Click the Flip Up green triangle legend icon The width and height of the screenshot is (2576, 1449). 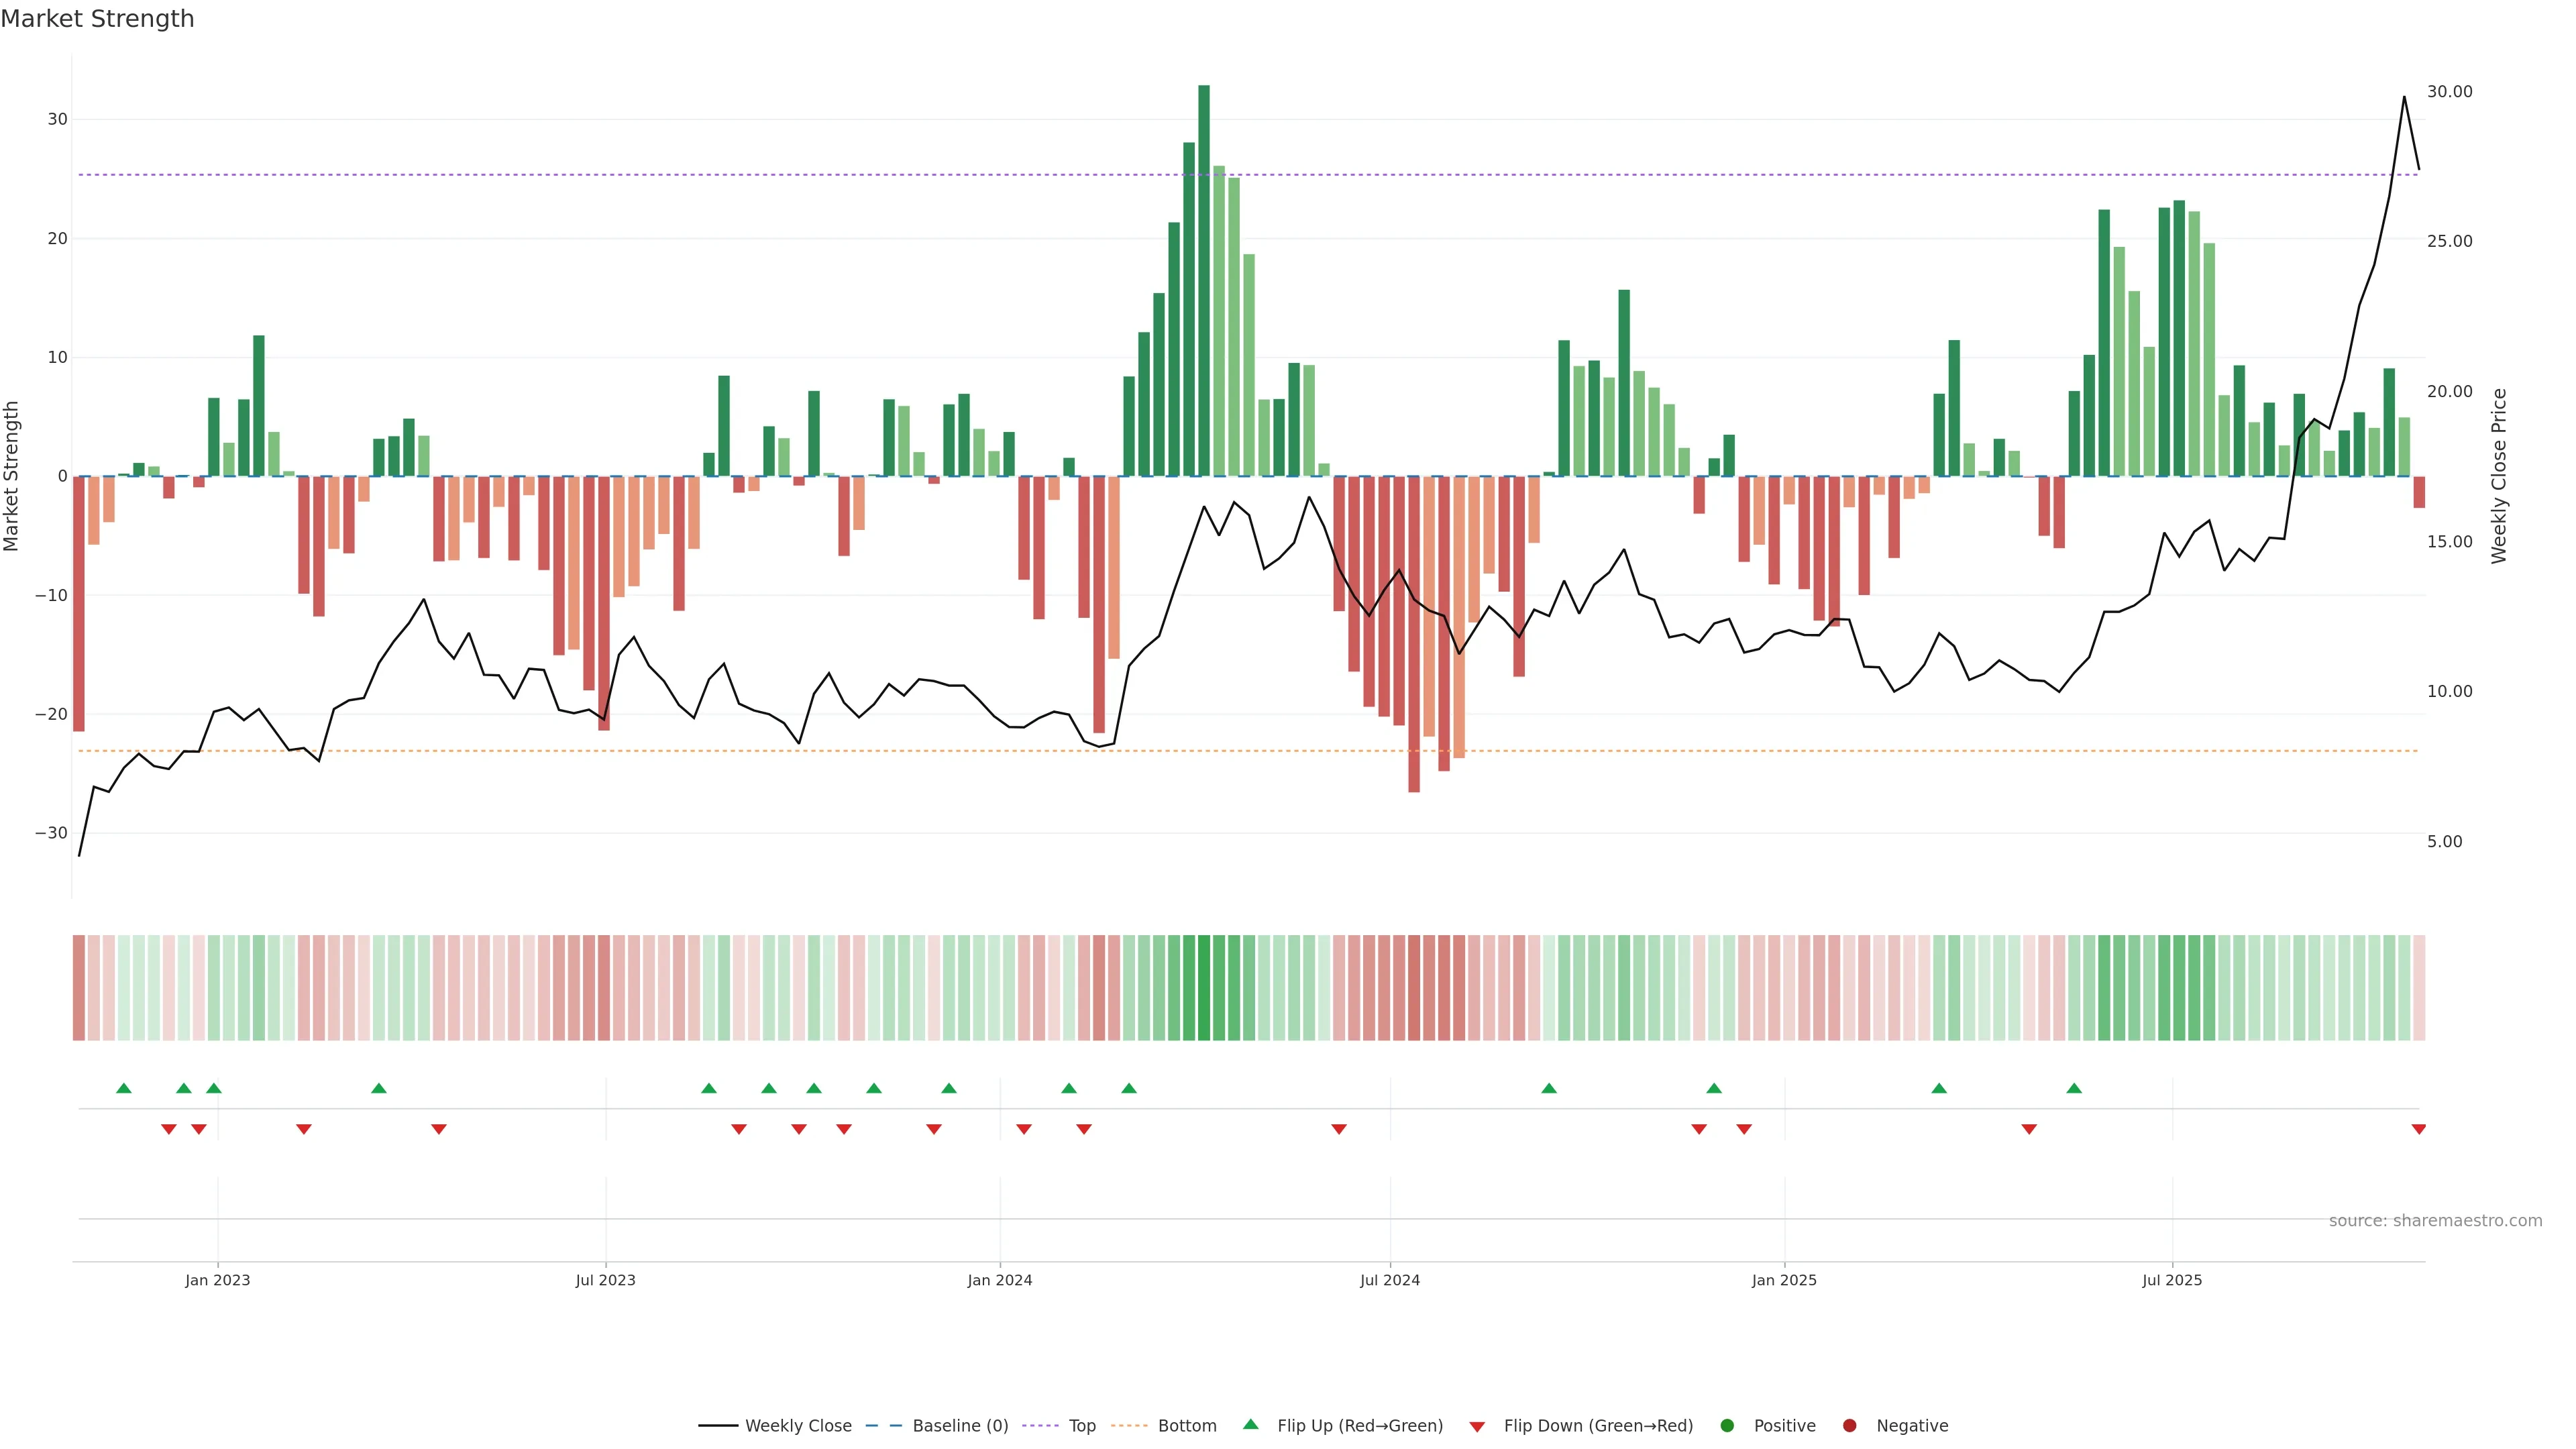click(1250, 1424)
